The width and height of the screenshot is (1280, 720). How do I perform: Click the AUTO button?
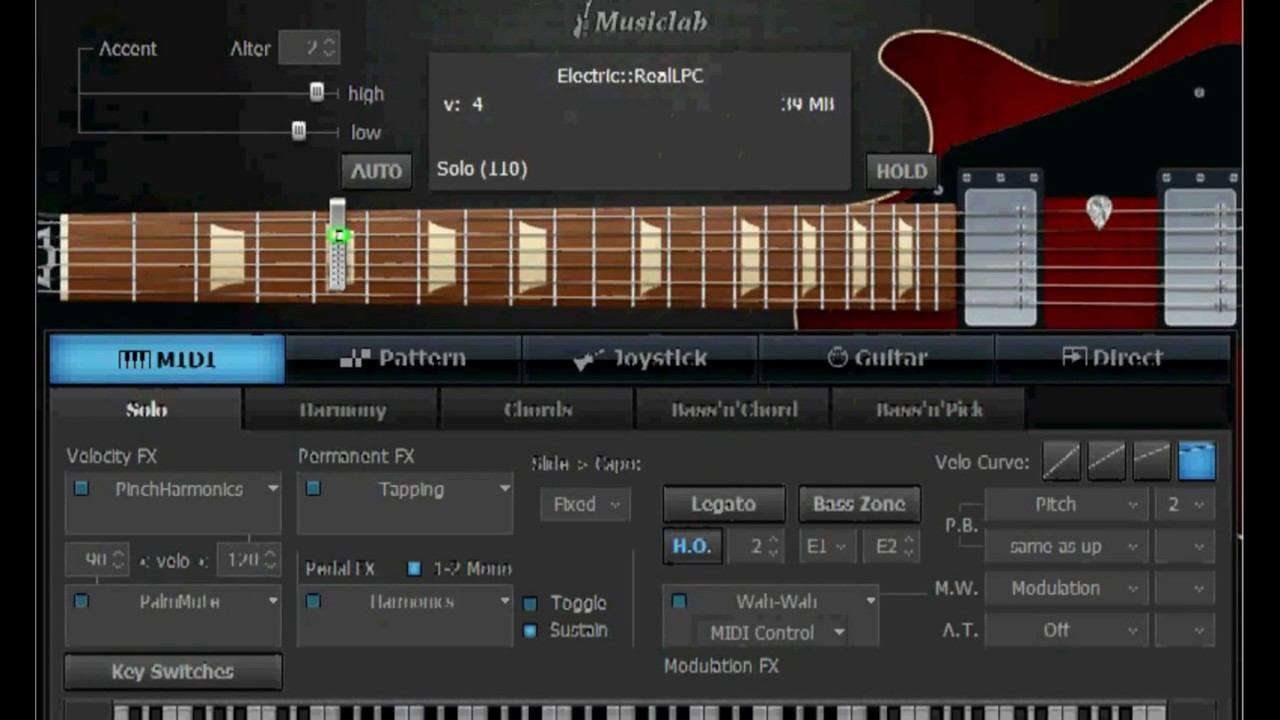click(x=376, y=171)
